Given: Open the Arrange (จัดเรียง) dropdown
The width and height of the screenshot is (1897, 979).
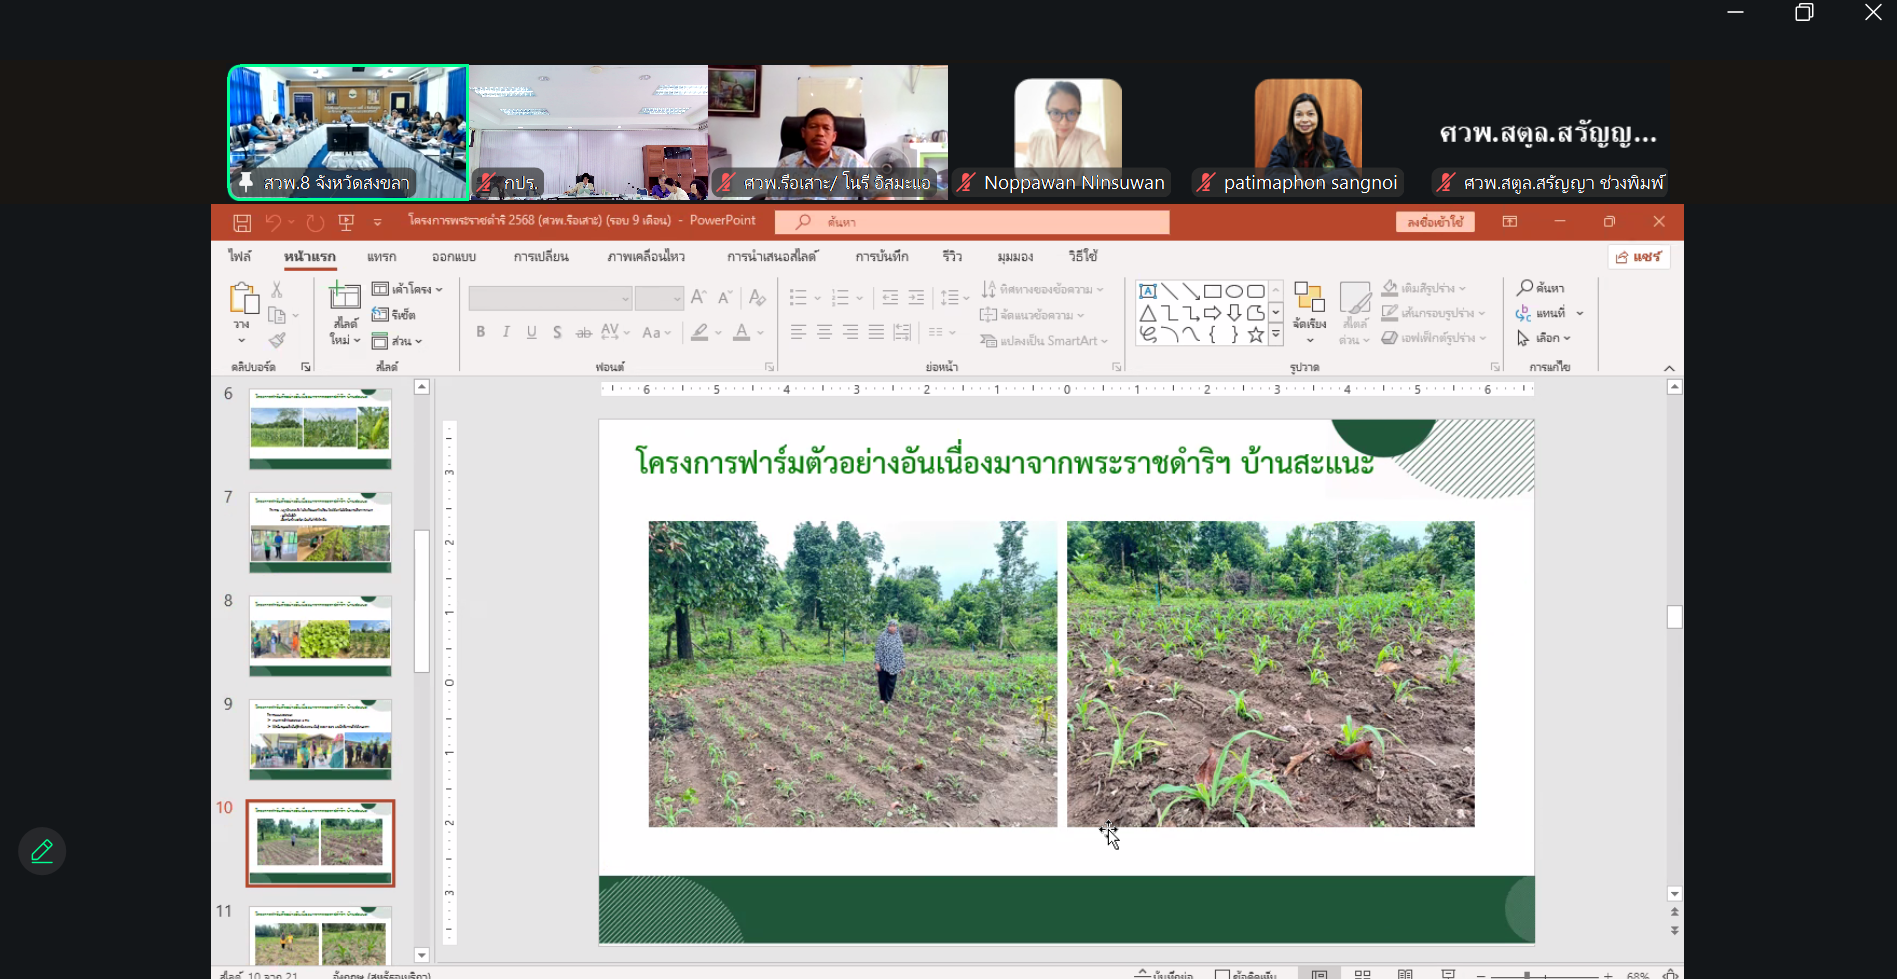Looking at the screenshot, I should 1309,312.
